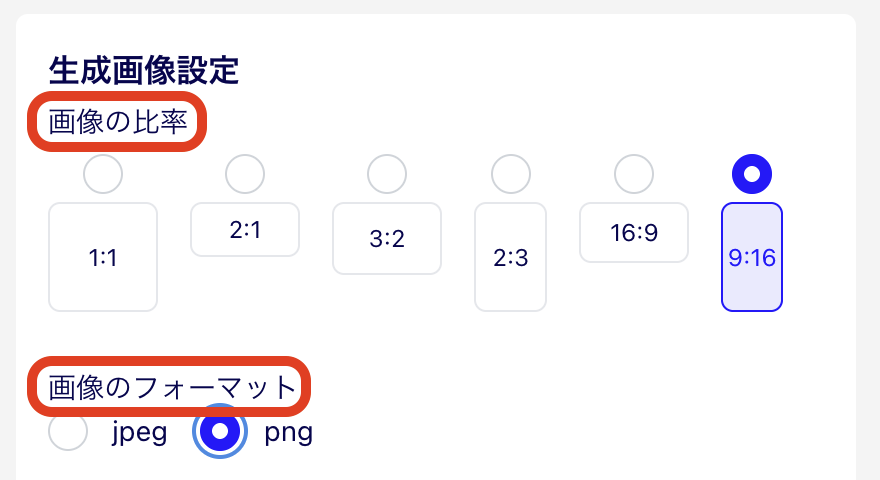Choose the square 1:1 ratio box
880x480 pixels.
(103, 257)
